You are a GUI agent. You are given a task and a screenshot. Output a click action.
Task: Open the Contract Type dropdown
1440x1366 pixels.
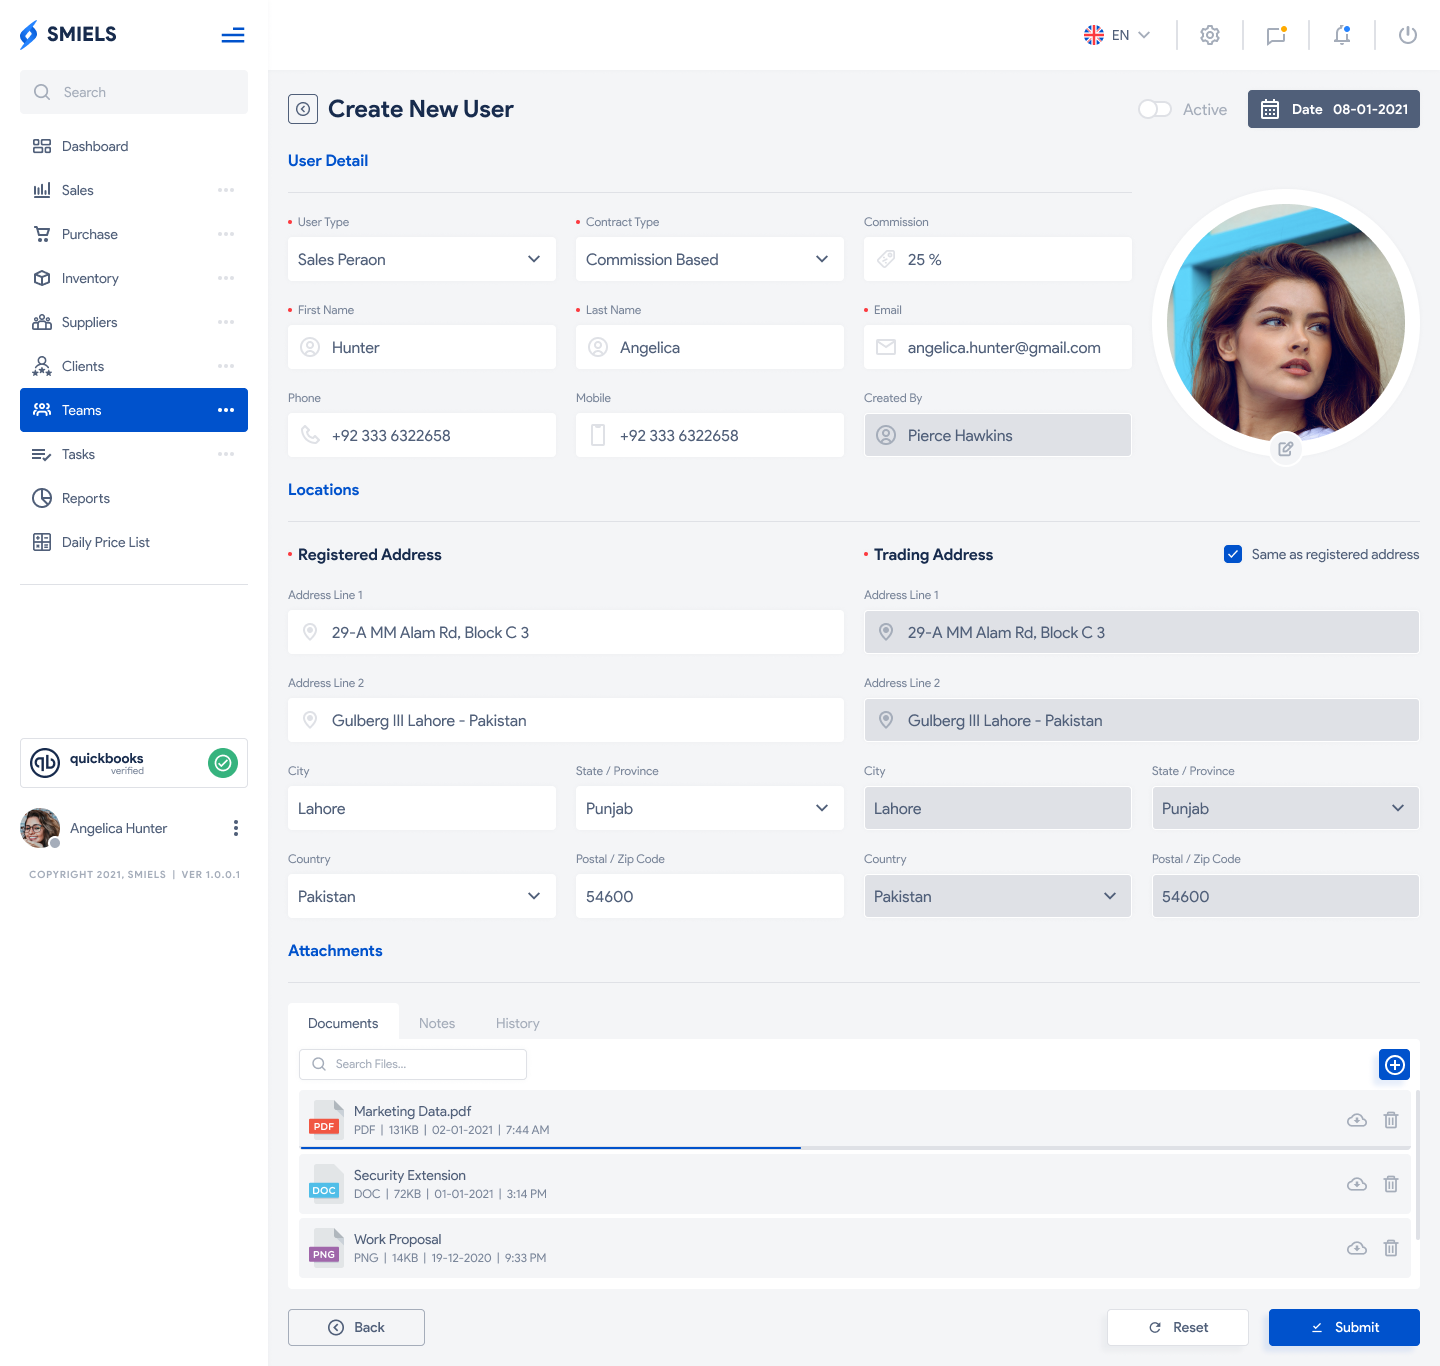coord(710,259)
